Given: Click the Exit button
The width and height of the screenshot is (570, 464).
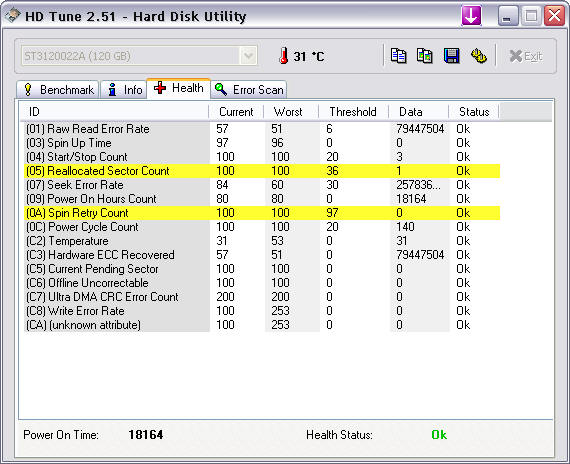Looking at the screenshot, I should point(526,56).
